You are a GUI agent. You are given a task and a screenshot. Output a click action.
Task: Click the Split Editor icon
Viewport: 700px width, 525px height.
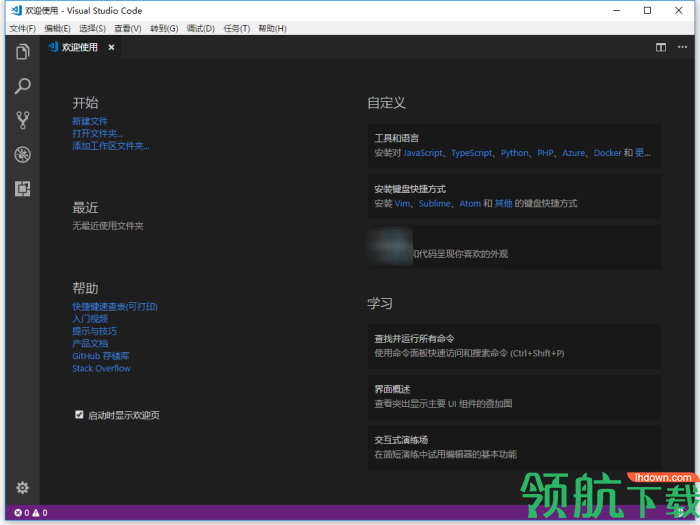[661, 47]
